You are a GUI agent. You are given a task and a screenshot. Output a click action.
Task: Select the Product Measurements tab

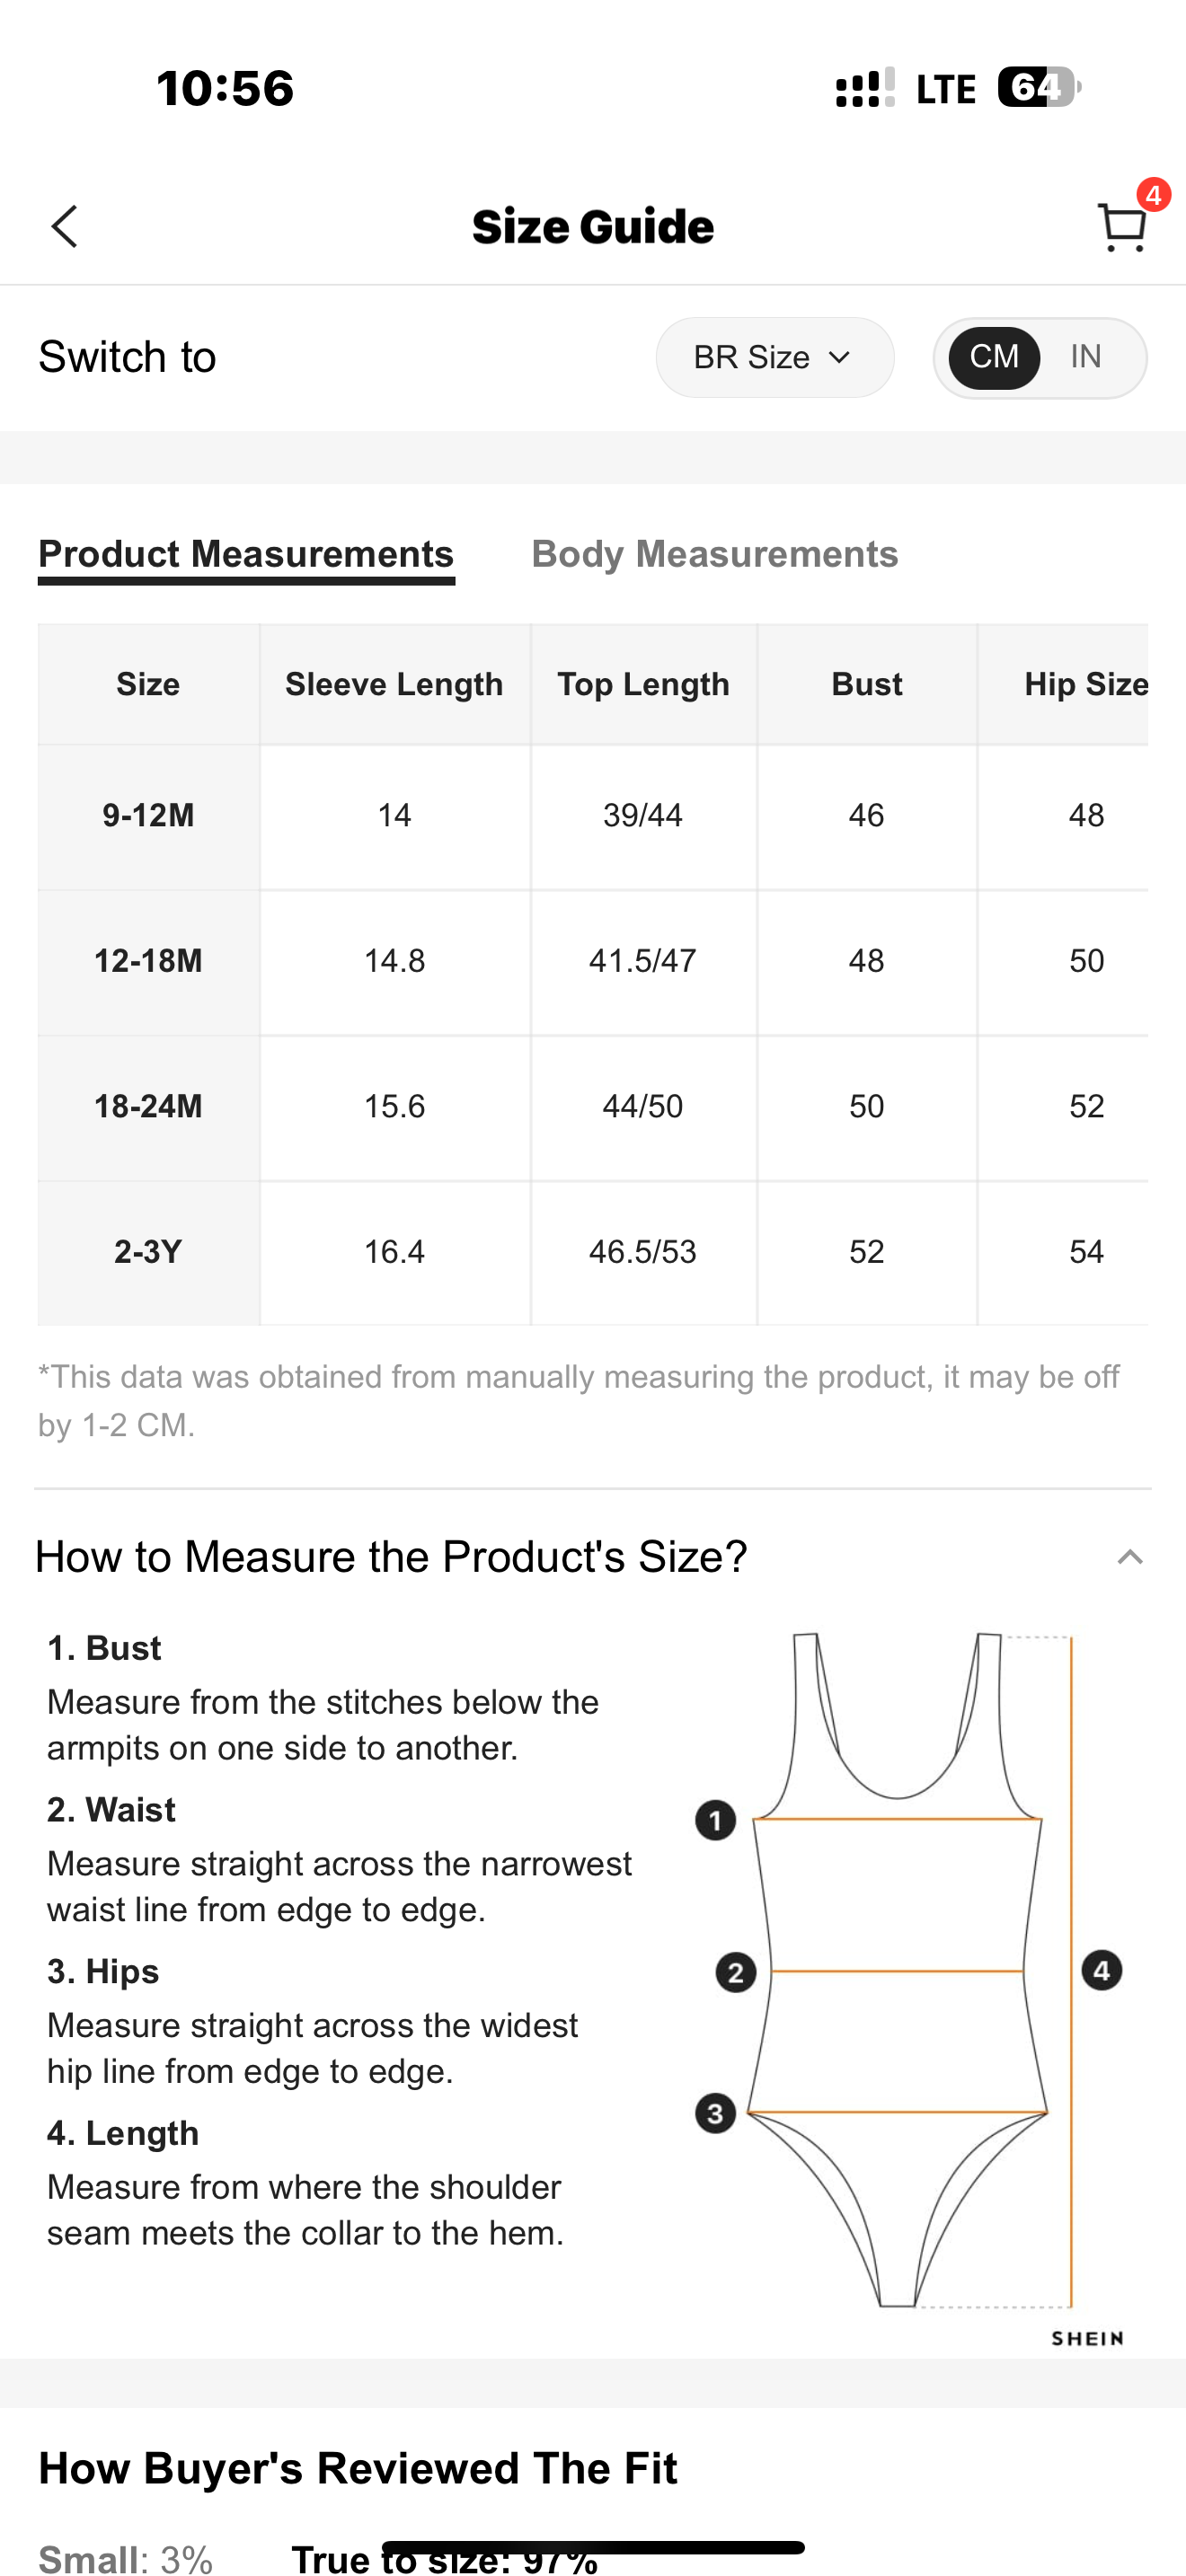[246, 554]
